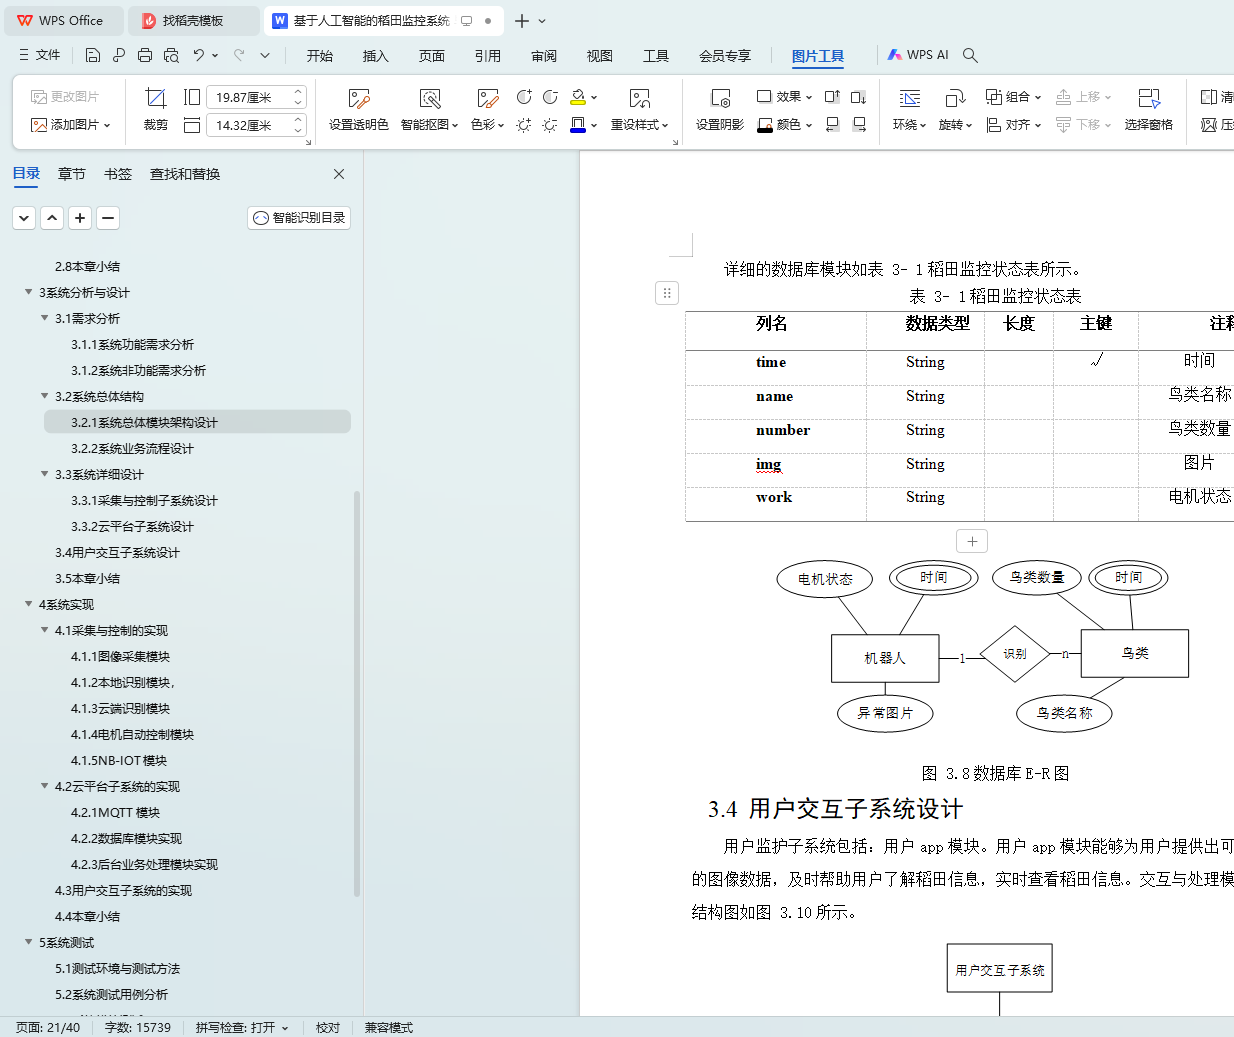Click the Set Transparent Color (设置透明色) tool
This screenshot has height=1037, width=1234.
[358, 110]
